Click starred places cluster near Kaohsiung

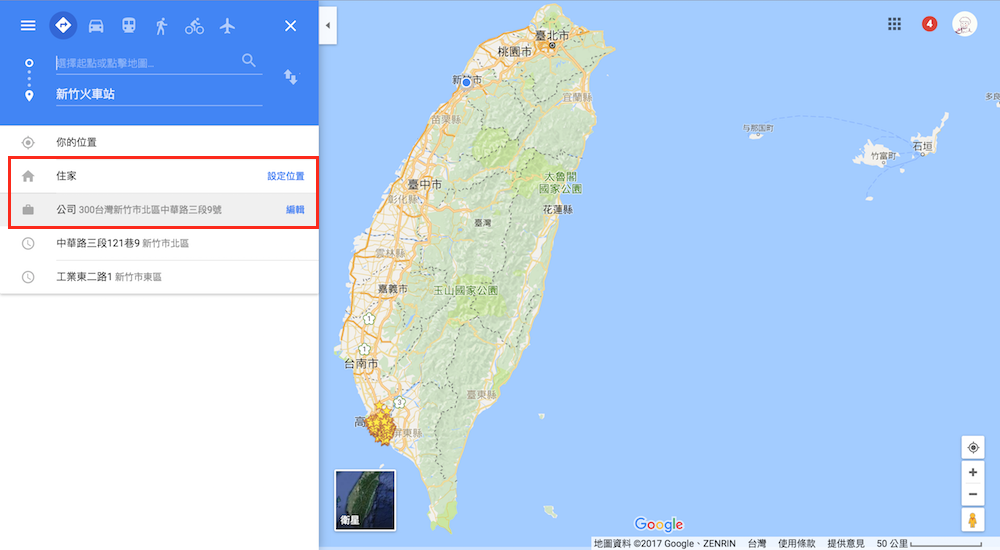381,424
